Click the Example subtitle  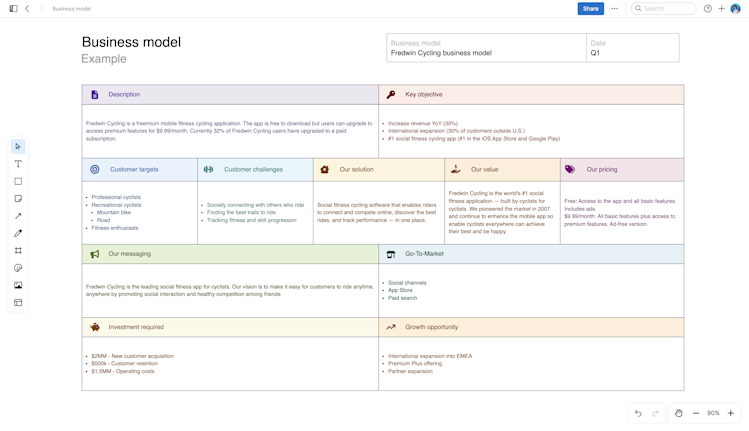[x=104, y=59]
